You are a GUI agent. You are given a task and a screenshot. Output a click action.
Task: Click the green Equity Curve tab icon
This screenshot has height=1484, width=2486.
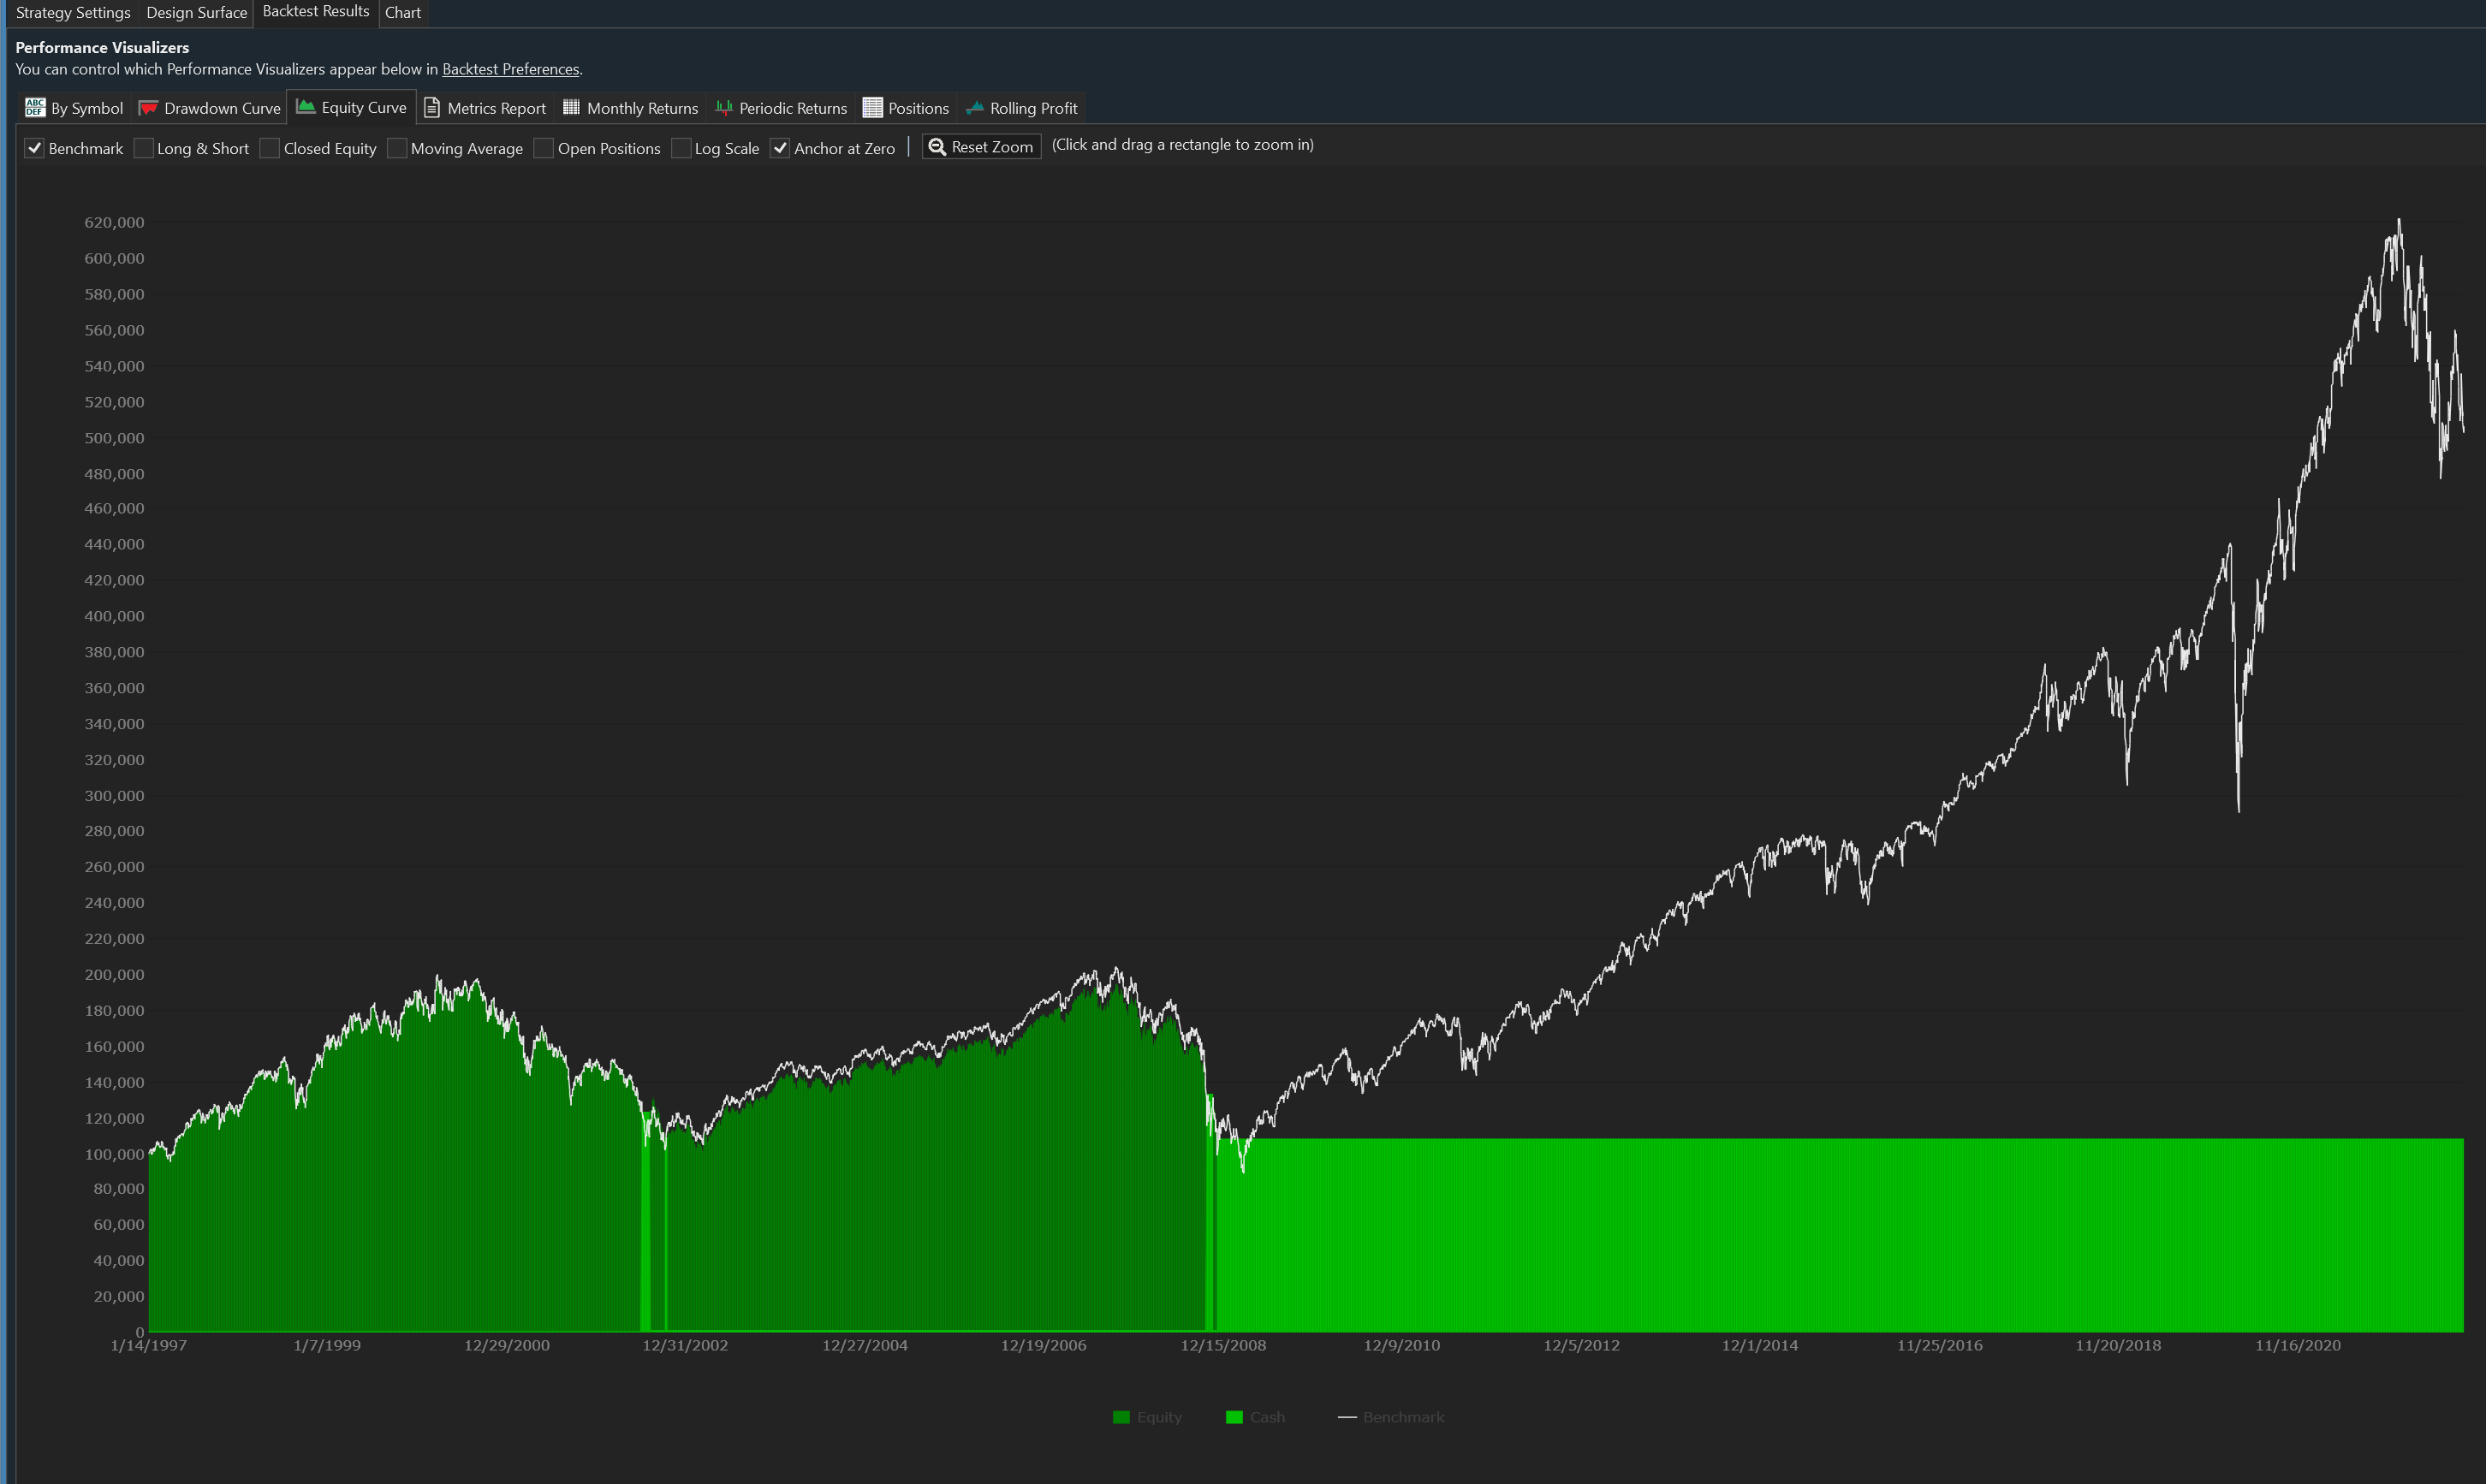point(306,106)
